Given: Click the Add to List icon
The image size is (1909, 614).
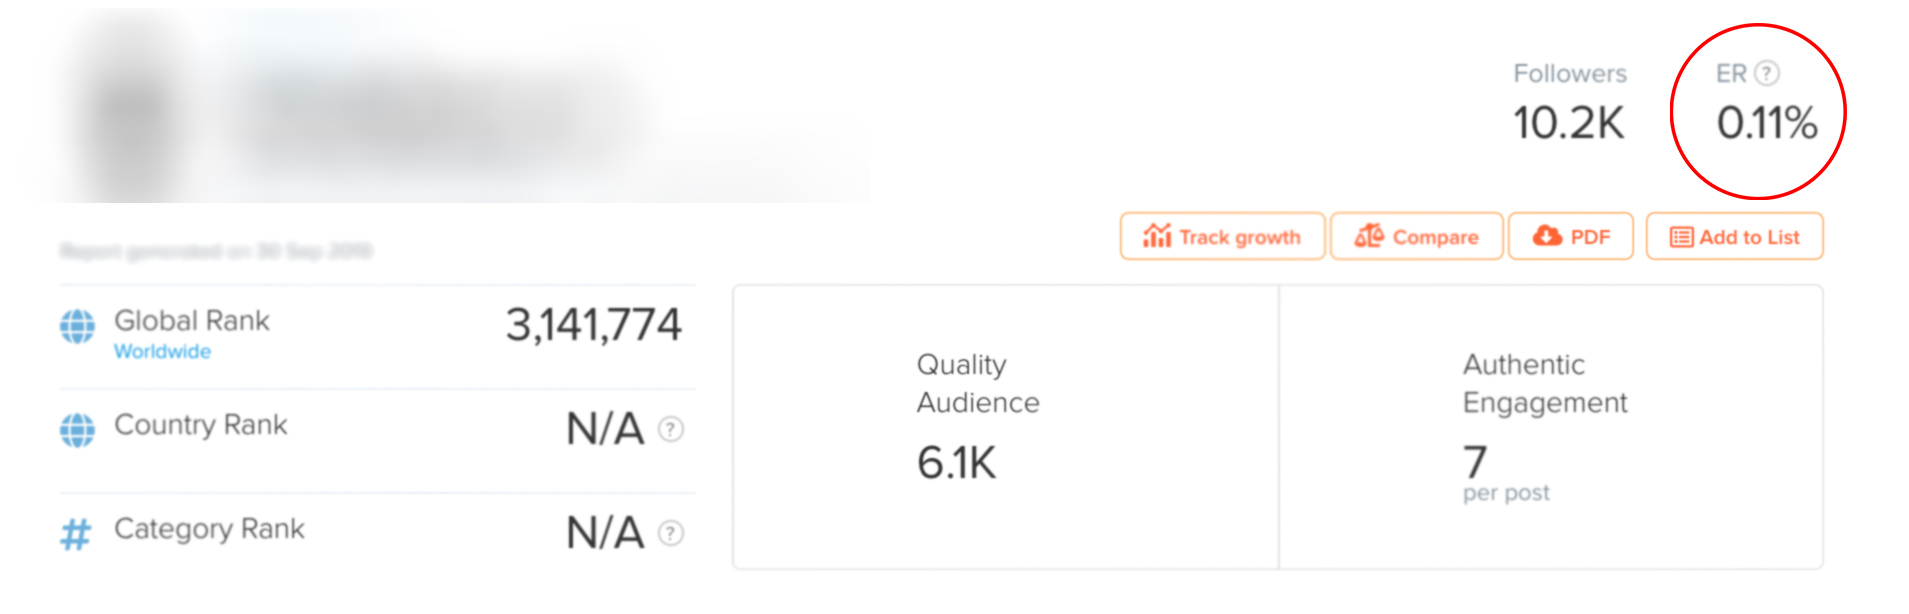Looking at the screenshot, I should point(1681,237).
